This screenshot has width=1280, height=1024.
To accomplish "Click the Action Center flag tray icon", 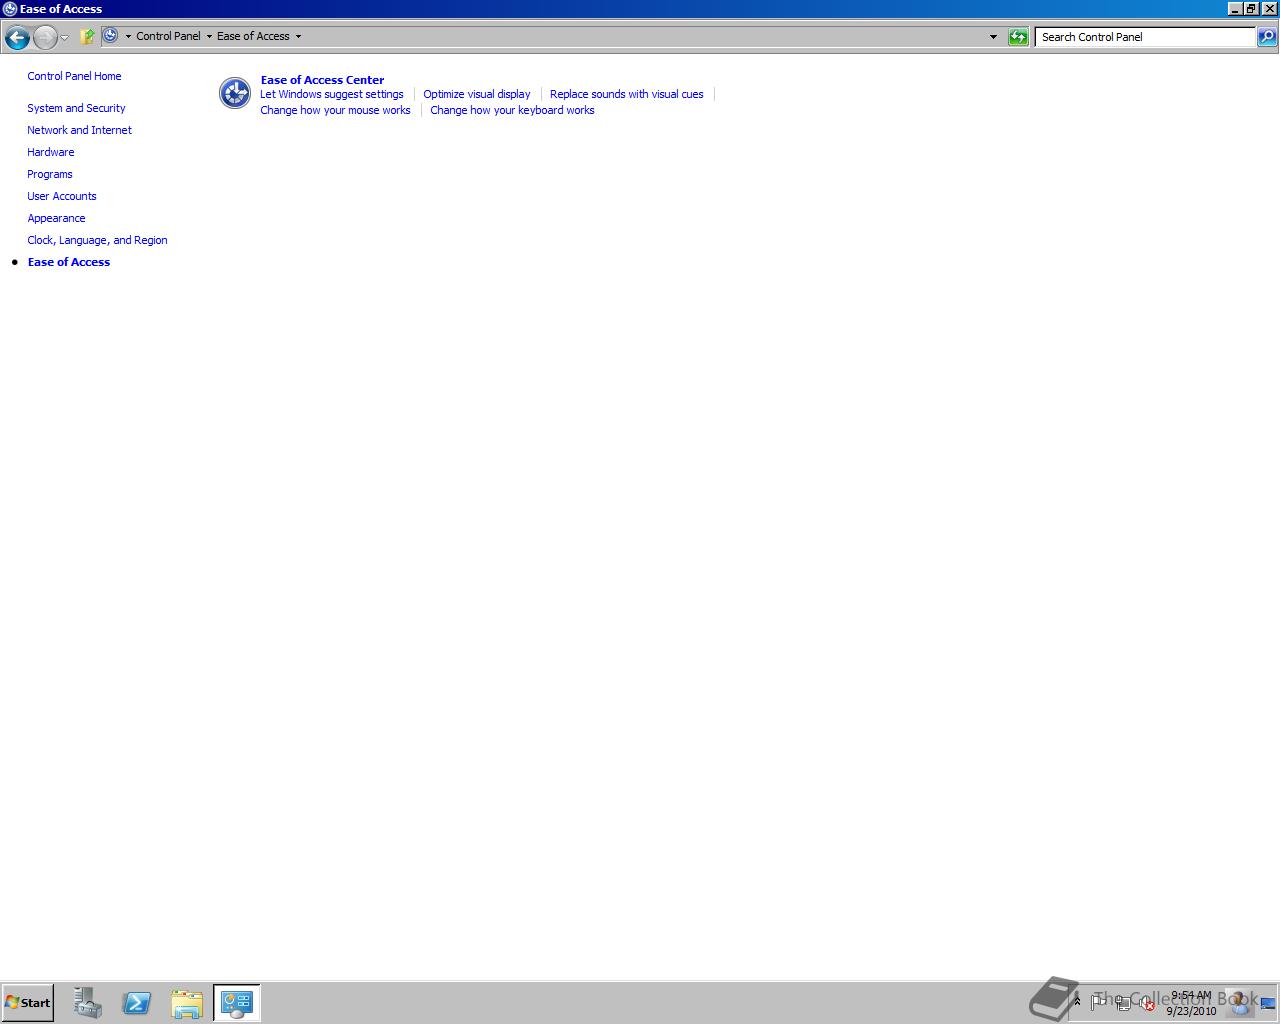I will point(1099,1002).
